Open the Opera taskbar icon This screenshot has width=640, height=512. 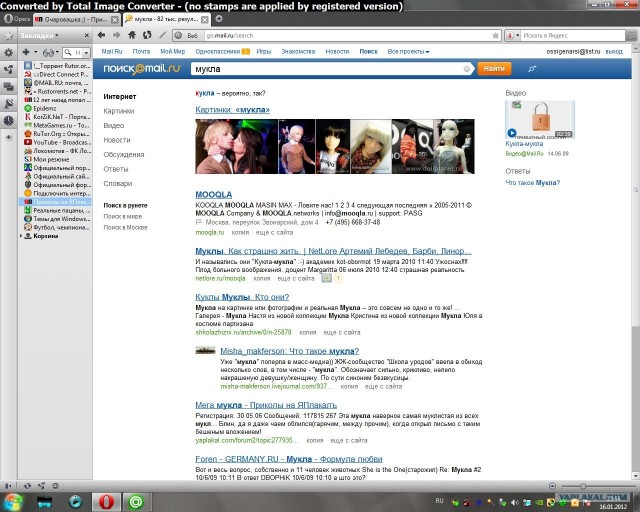click(x=106, y=502)
